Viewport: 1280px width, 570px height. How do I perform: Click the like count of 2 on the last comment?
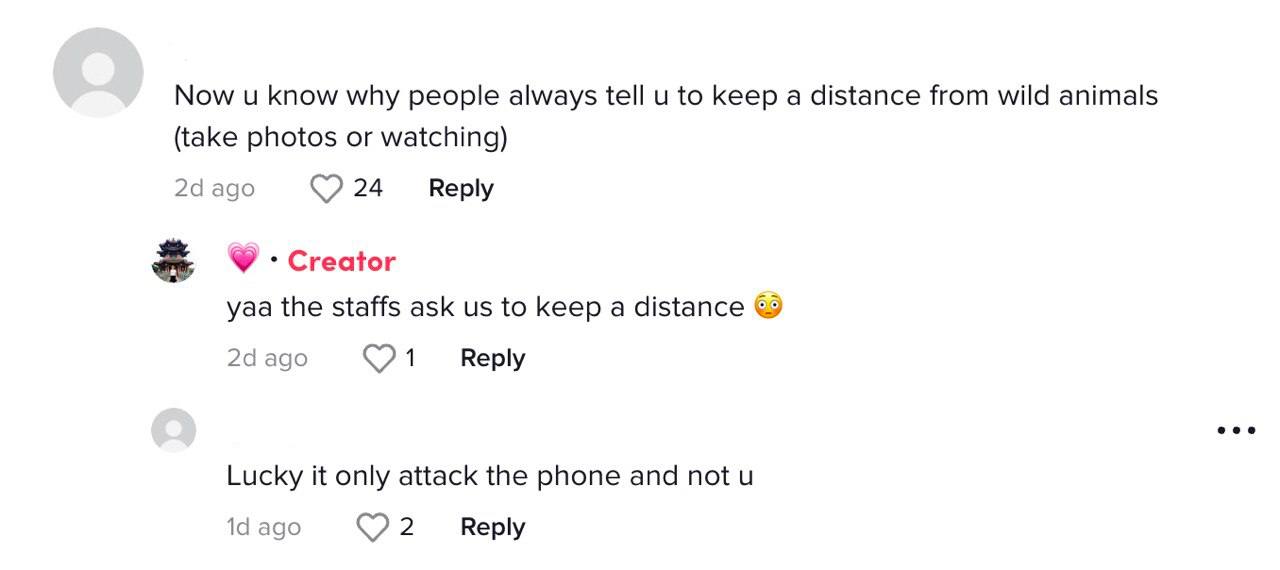pyautogui.click(x=407, y=527)
